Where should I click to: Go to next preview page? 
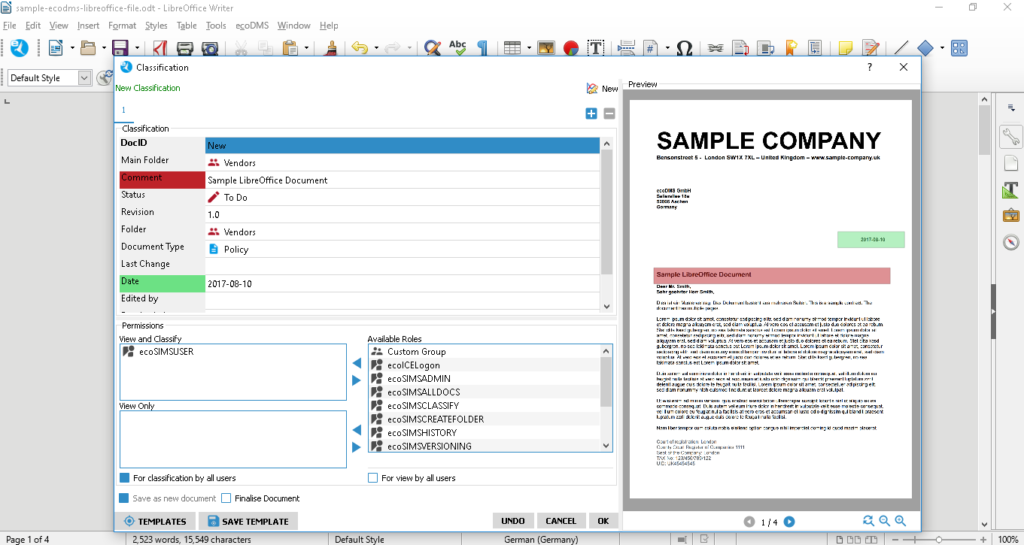click(x=789, y=521)
